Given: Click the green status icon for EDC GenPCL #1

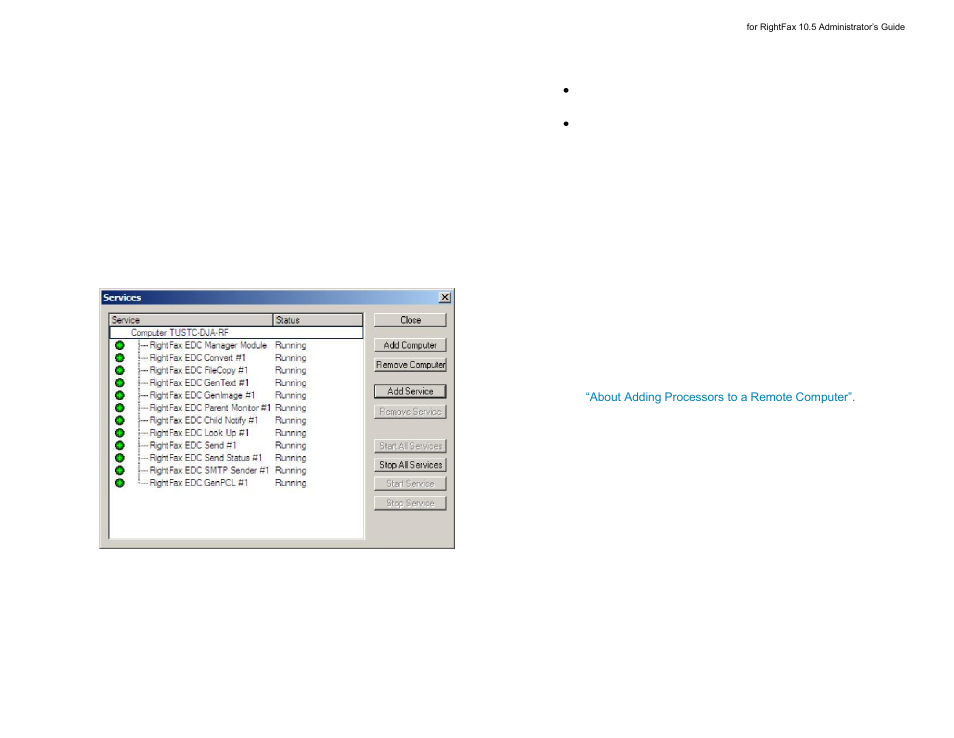Looking at the screenshot, I should [x=120, y=483].
